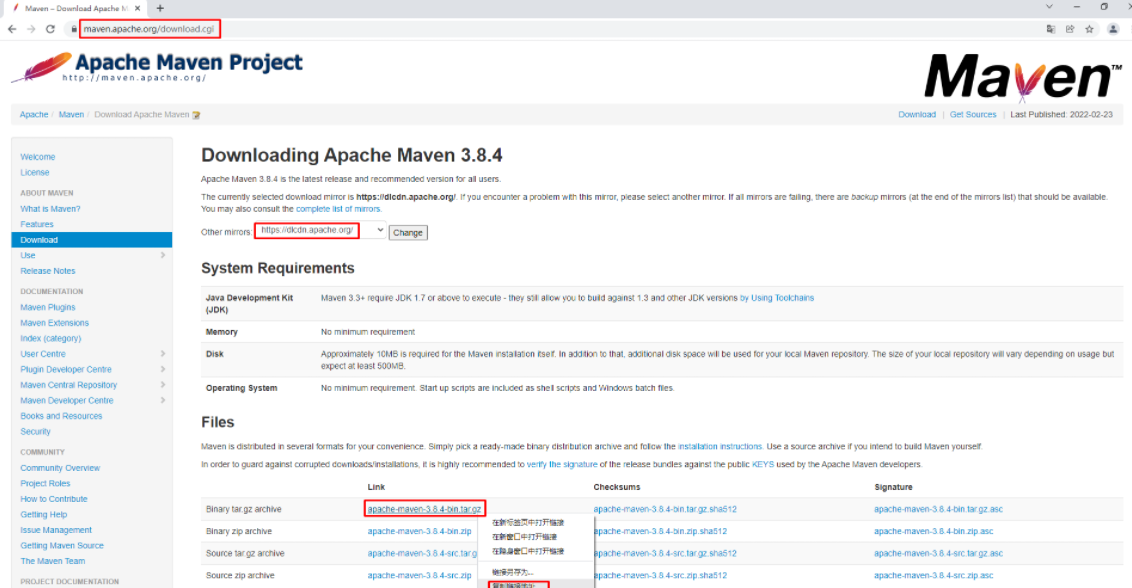Click the edit icon beside Download Apache Maven breadcrumb
Screen dimensions: 1132x588
[196, 115]
